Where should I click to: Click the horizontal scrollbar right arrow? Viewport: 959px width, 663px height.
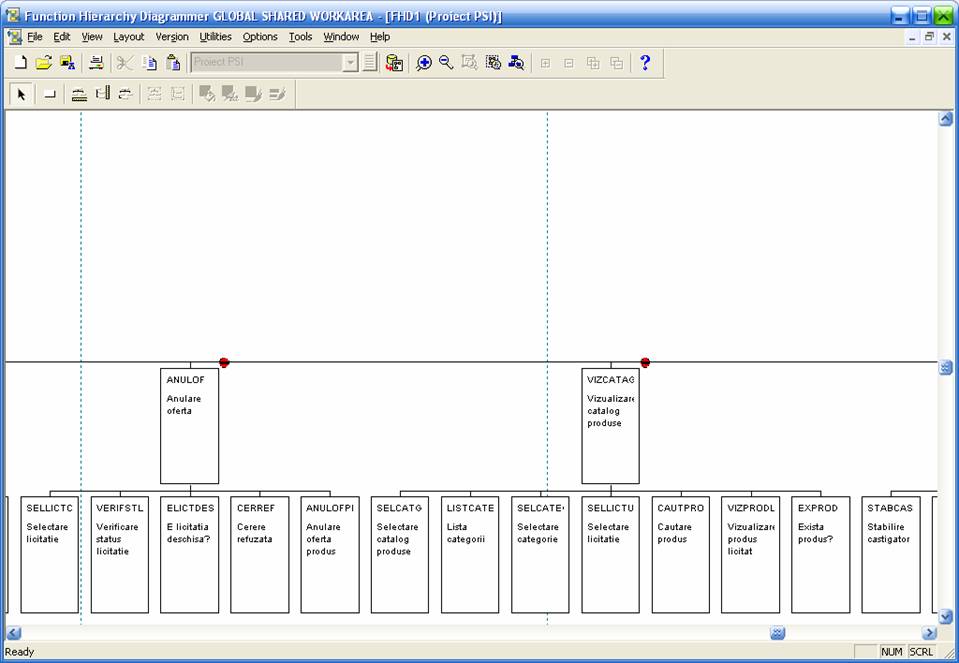tap(928, 633)
